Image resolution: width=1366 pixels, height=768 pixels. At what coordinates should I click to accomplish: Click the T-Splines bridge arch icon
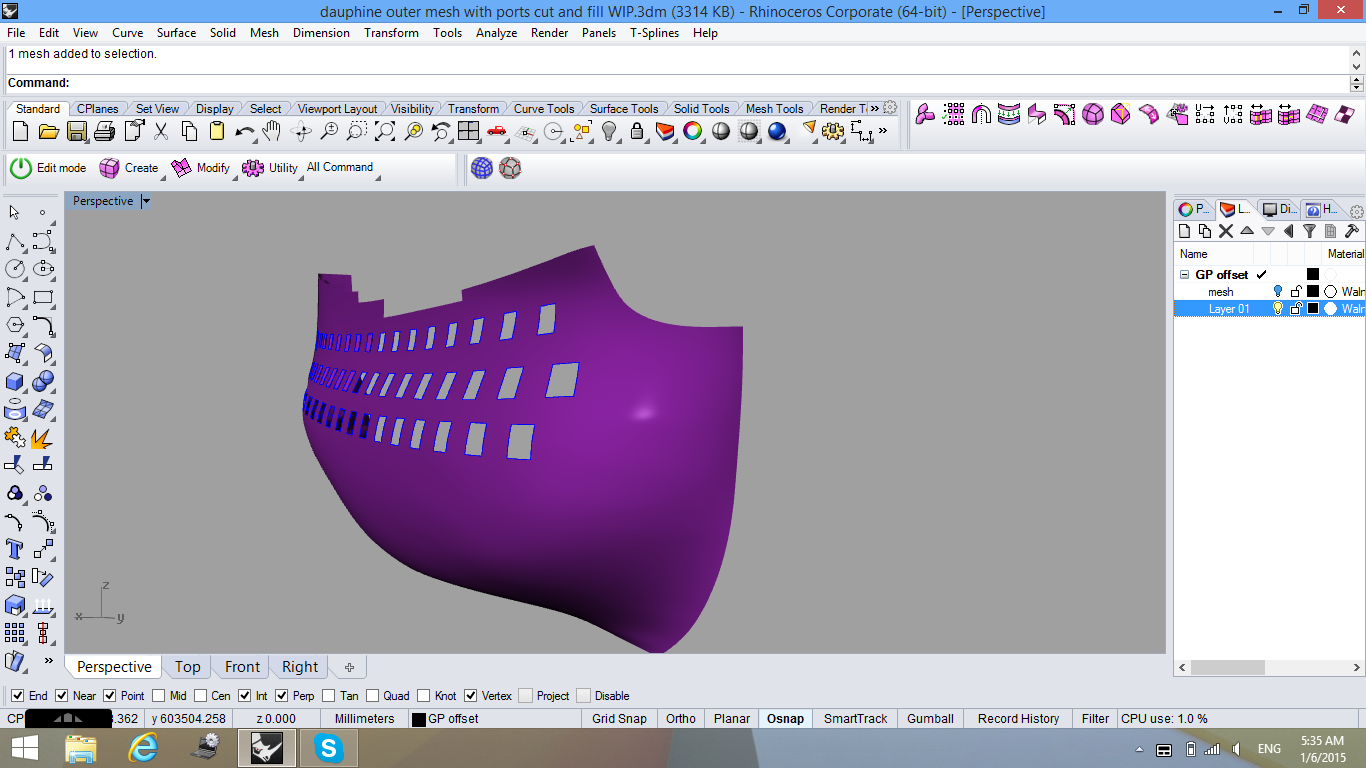pos(981,115)
